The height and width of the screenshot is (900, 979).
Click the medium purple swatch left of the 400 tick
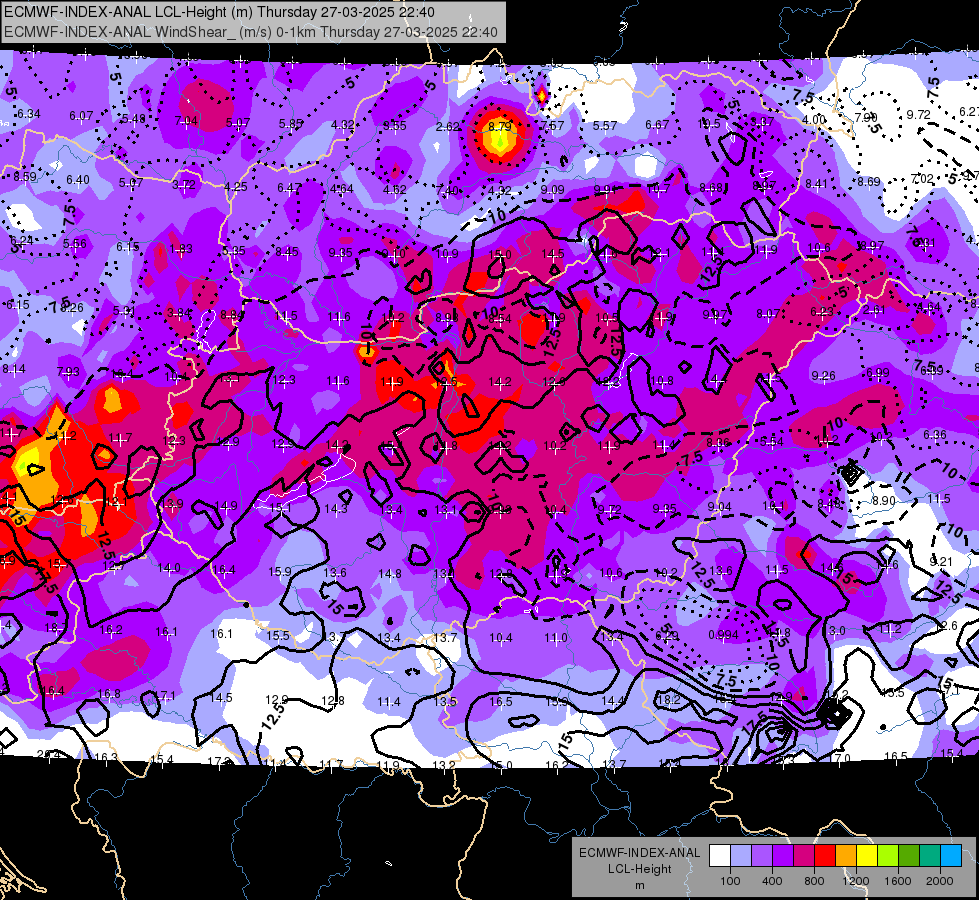pyautogui.click(x=762, y=856)
